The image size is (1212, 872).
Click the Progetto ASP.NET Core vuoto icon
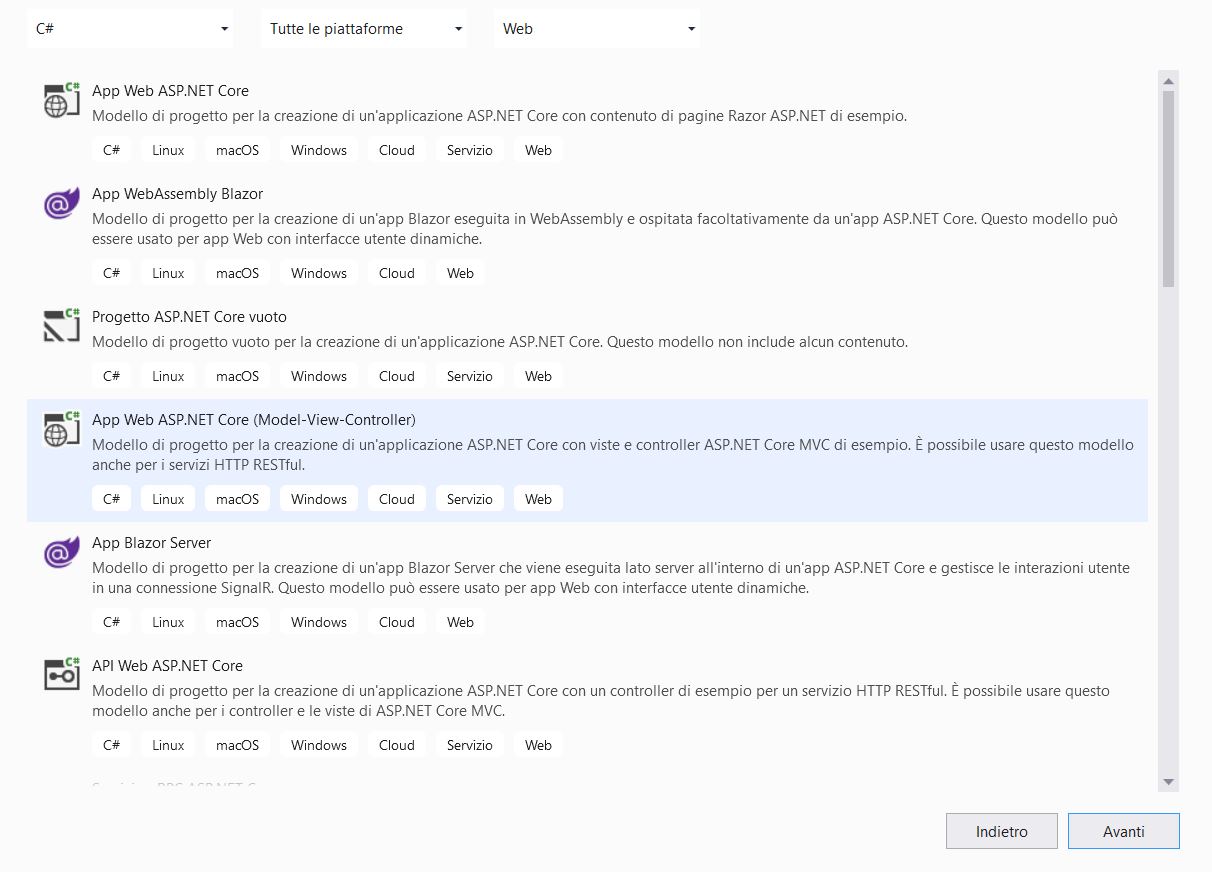[62, 326]
